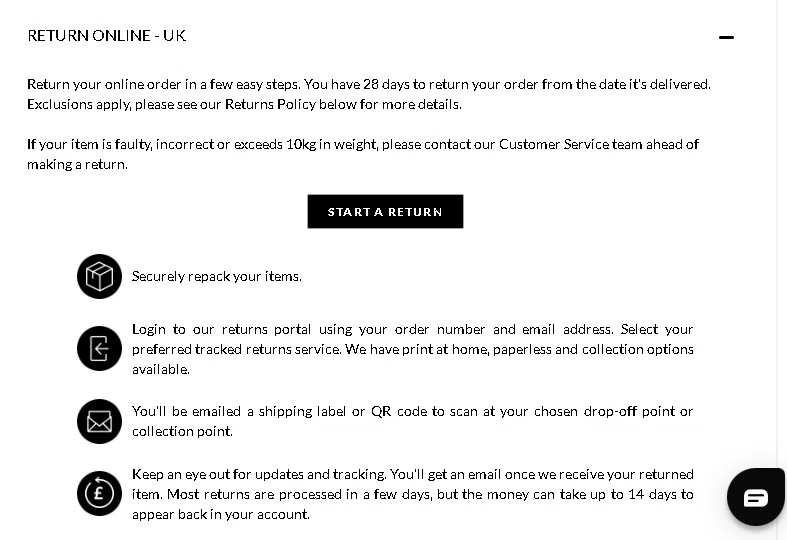Click the 'Login to our returns portal' paragraph

click(x=412, y=349)
